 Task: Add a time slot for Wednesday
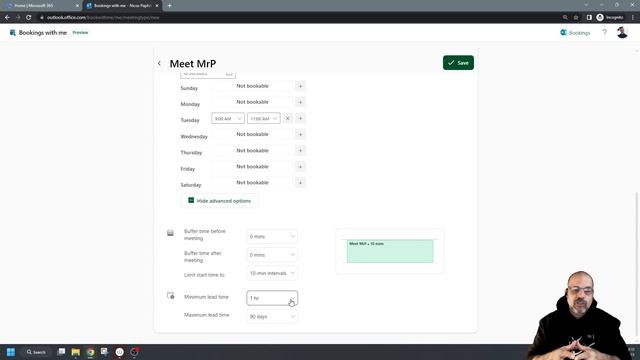[300, 134]
